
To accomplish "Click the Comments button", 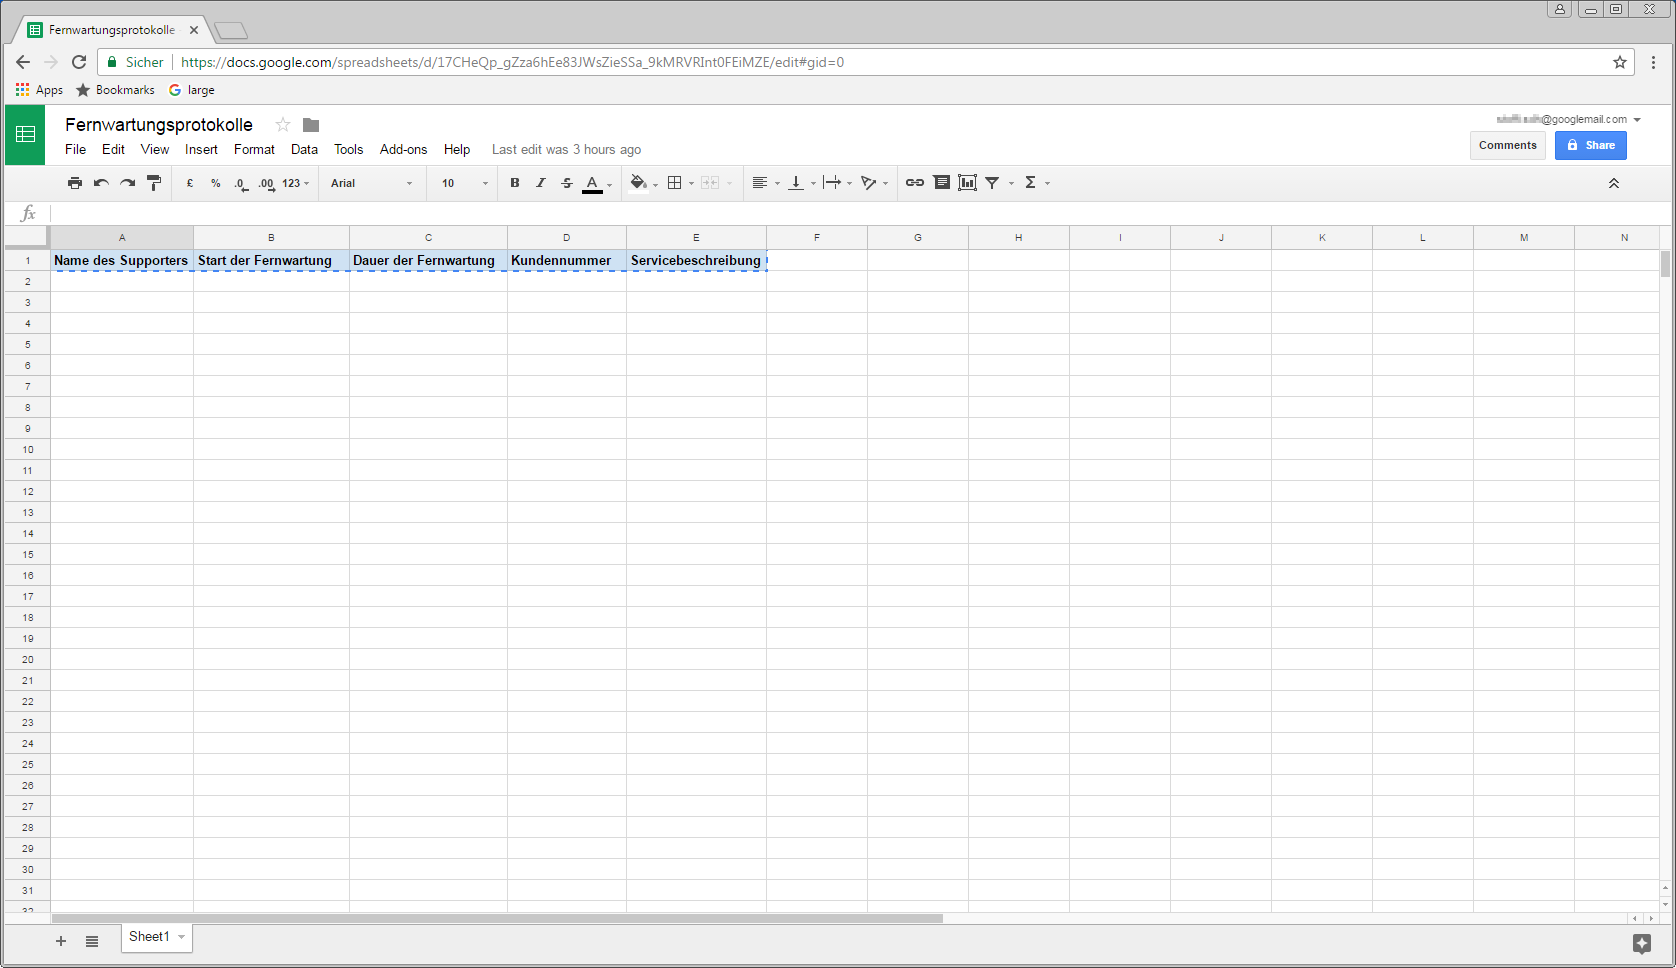I will pyautogui.click(x=1507, y=145).
